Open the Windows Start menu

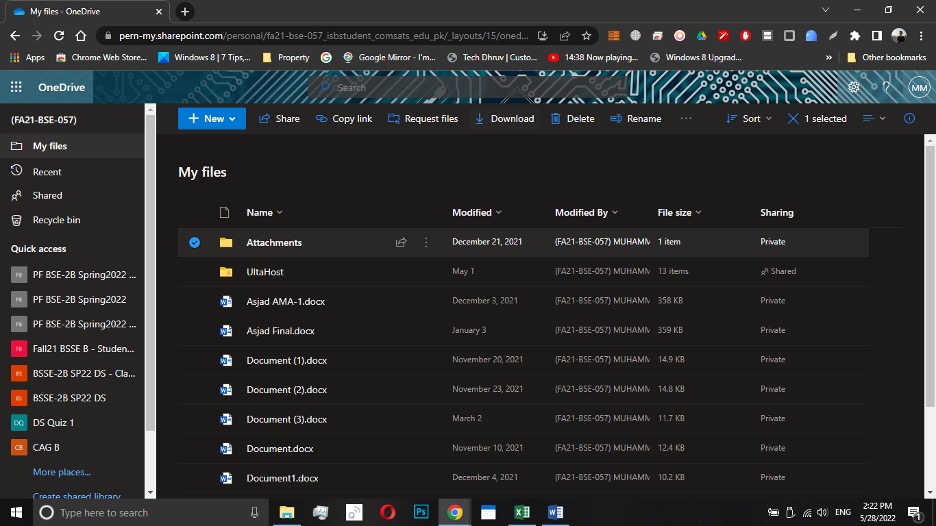click(x=16, y=512)
